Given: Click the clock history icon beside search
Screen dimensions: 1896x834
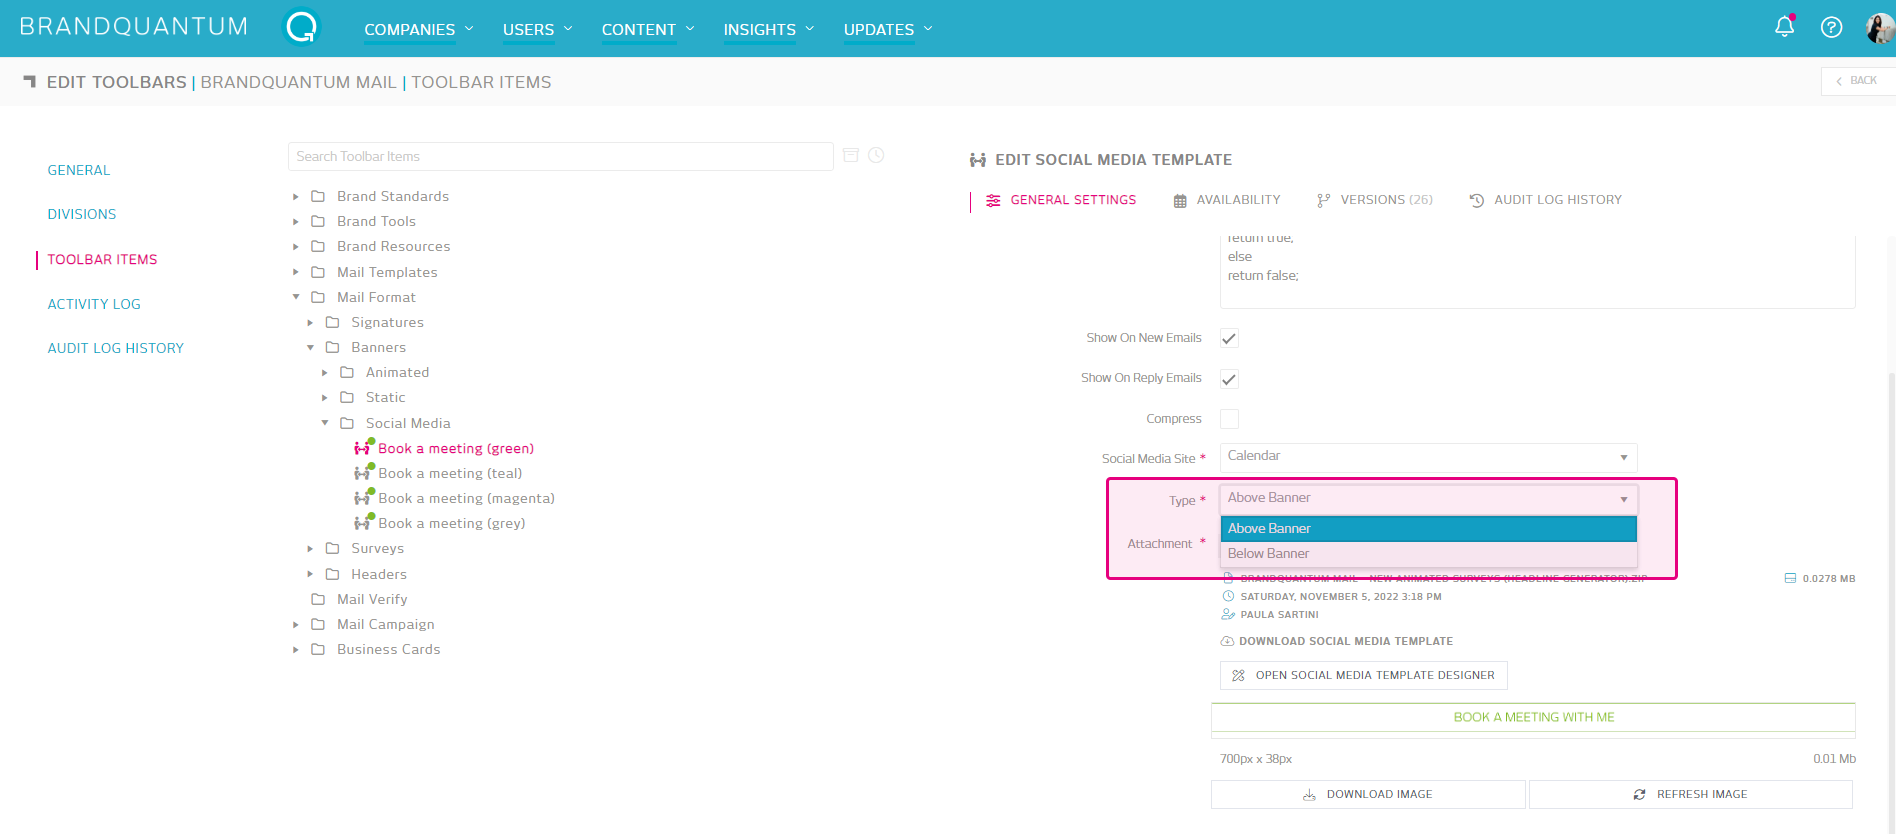Looking at the screenshot, I should (x=876, y=155).
